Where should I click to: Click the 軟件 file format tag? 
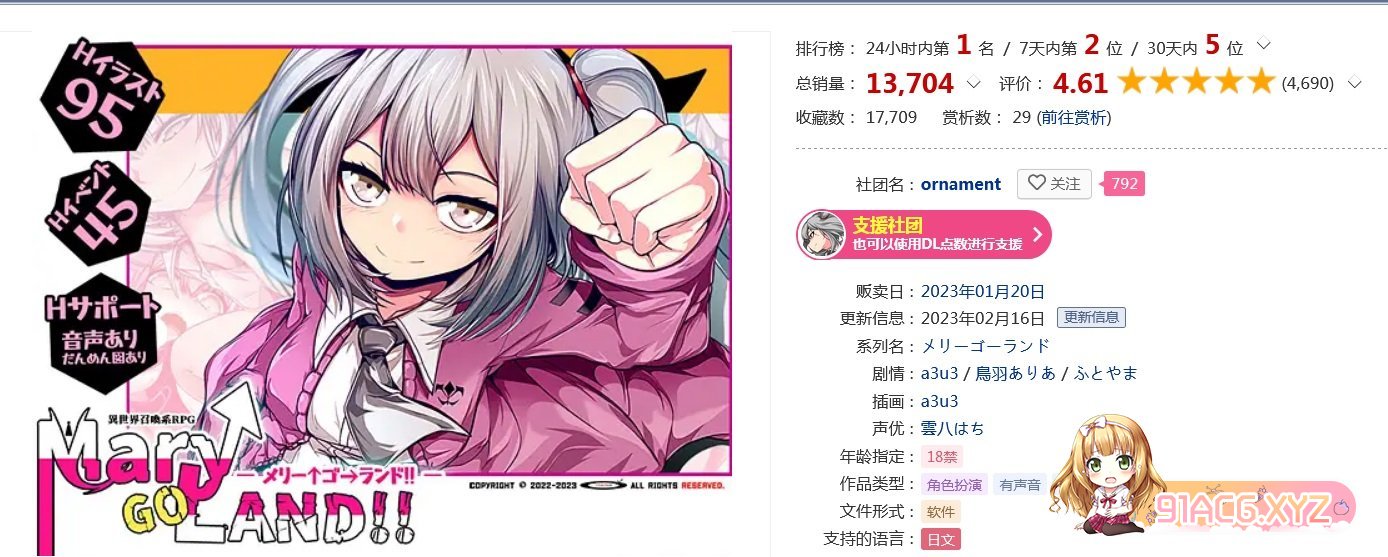[x=940, y=512]
